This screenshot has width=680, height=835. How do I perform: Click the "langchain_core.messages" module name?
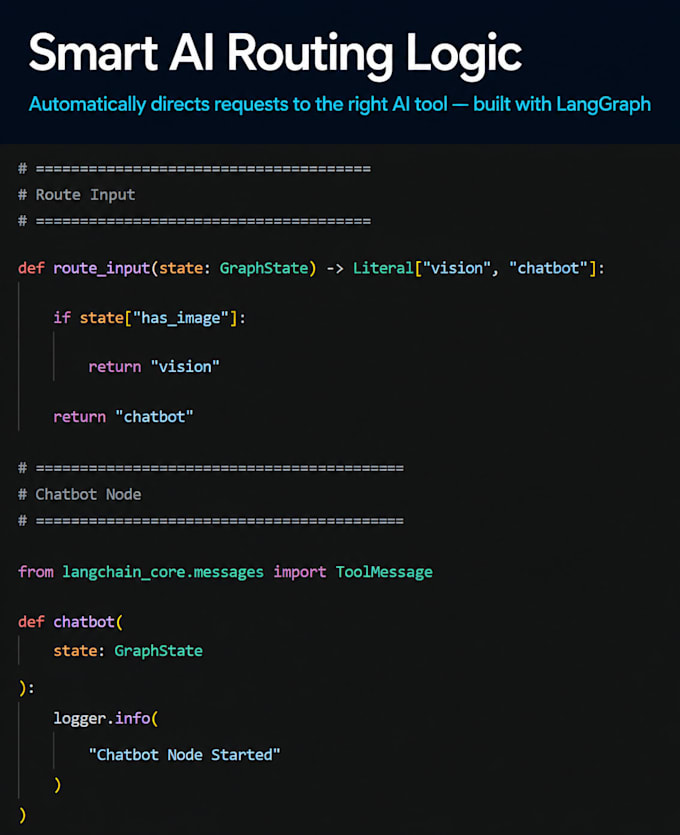click(163, 572)
